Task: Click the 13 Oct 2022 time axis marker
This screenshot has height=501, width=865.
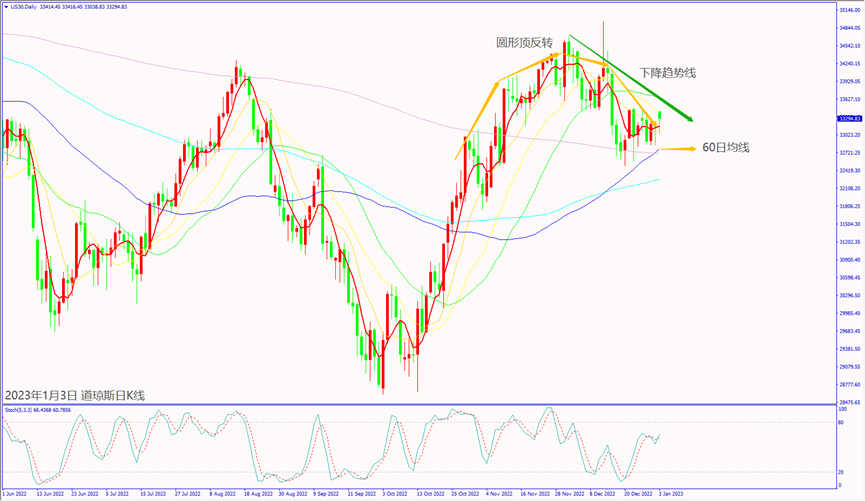Action: pyautogui.click(x=432, y=494)
